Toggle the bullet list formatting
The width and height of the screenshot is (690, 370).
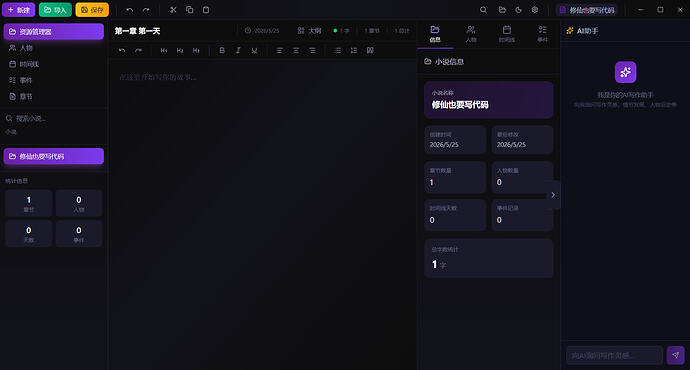point(338,51)
